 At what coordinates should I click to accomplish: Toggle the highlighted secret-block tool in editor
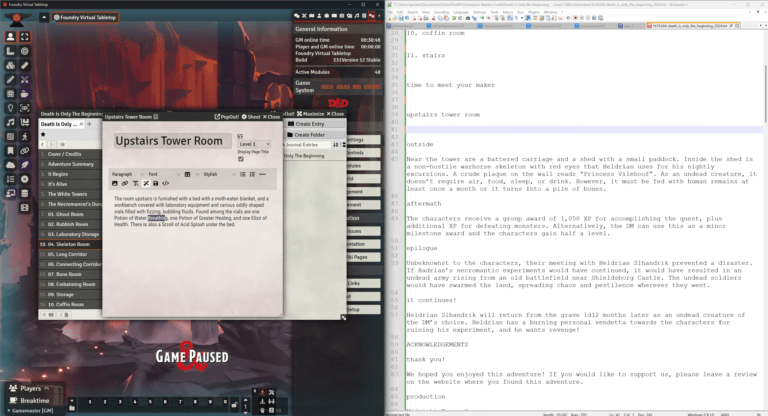pyautogui.click(x=146, y=183)
